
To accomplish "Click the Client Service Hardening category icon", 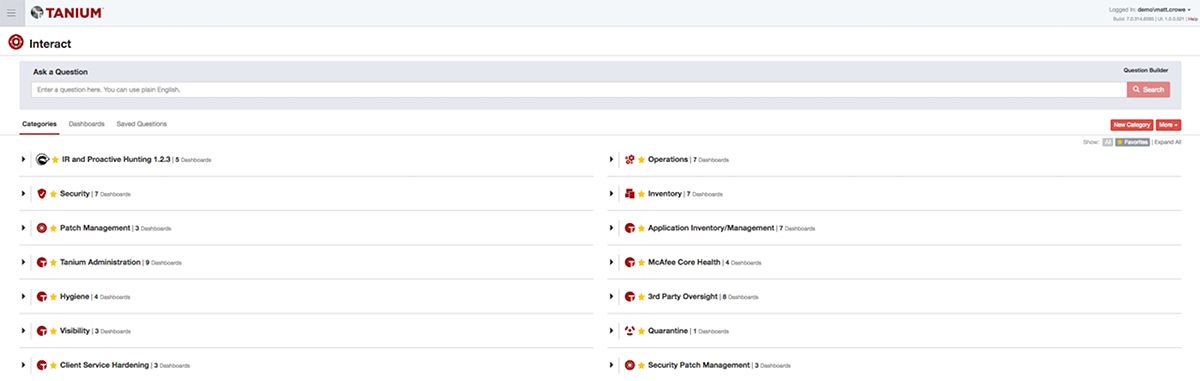I will click(x=42, y=365).
